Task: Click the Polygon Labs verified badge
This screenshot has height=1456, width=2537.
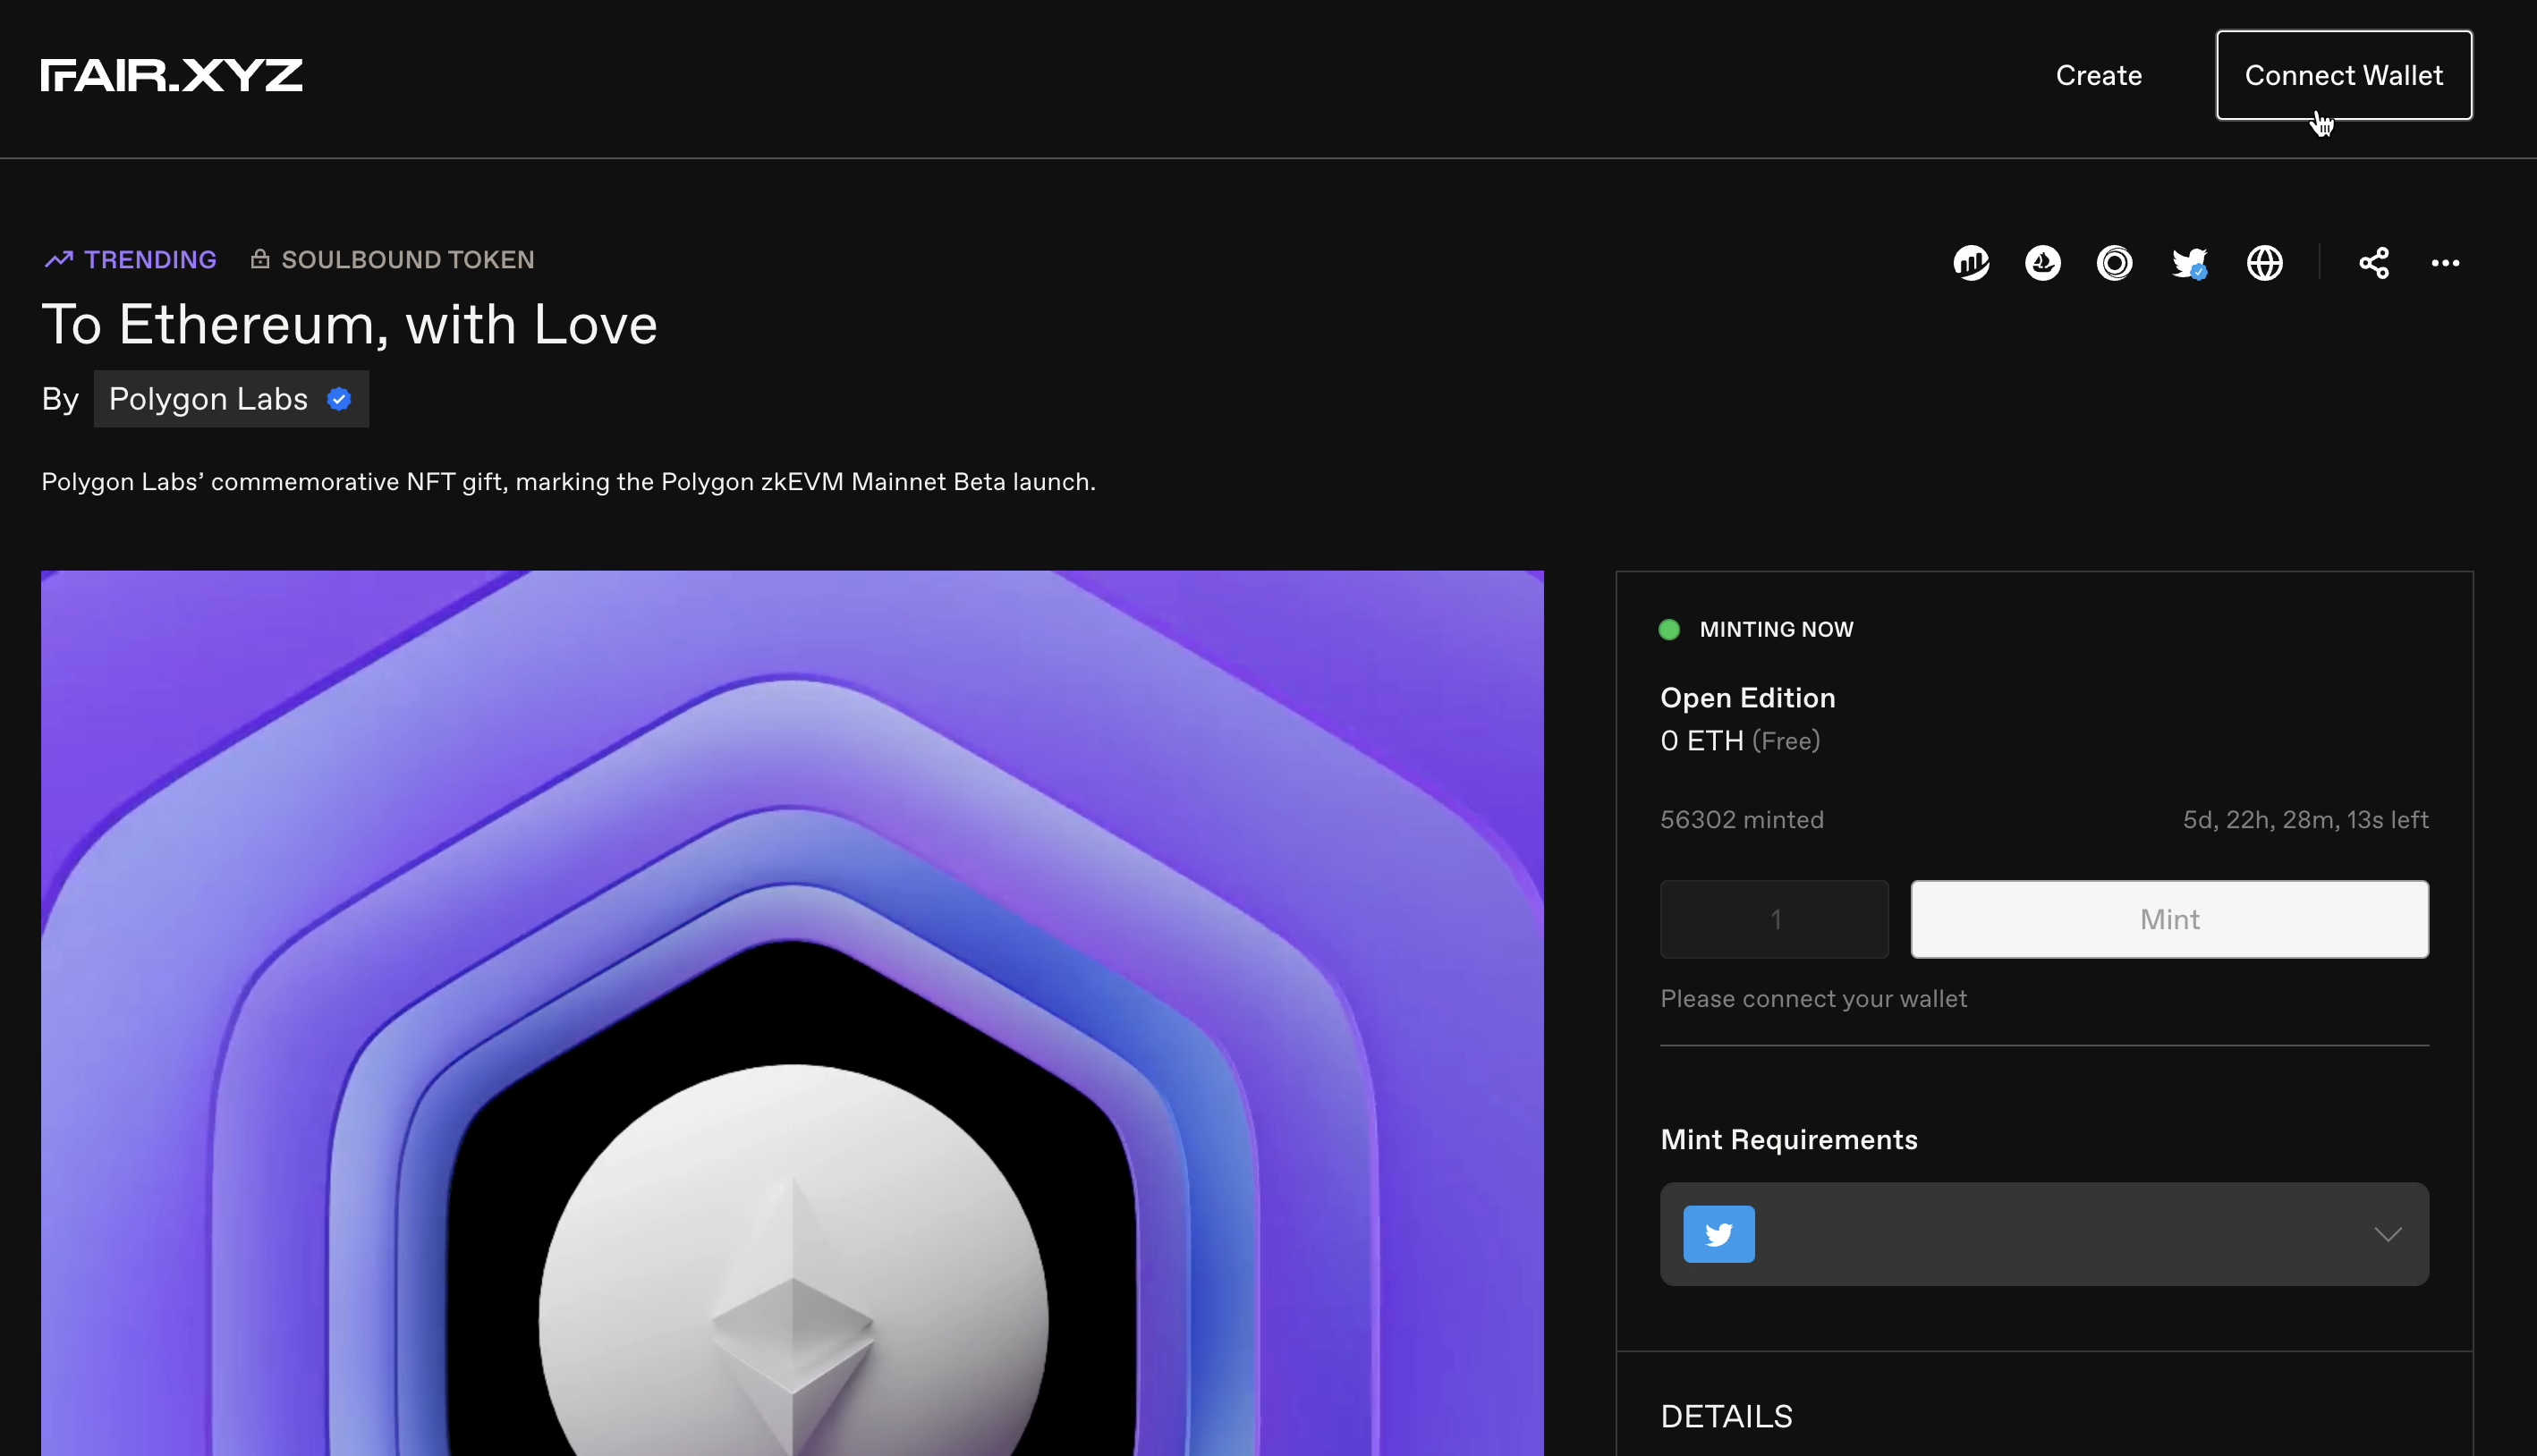Action: tap(340, 399)
